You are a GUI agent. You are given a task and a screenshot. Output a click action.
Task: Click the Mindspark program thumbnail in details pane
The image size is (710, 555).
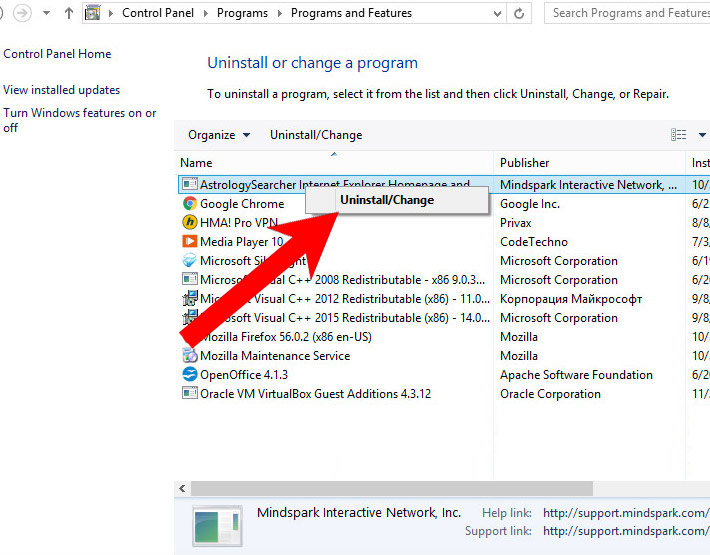[x=217, y=526]
